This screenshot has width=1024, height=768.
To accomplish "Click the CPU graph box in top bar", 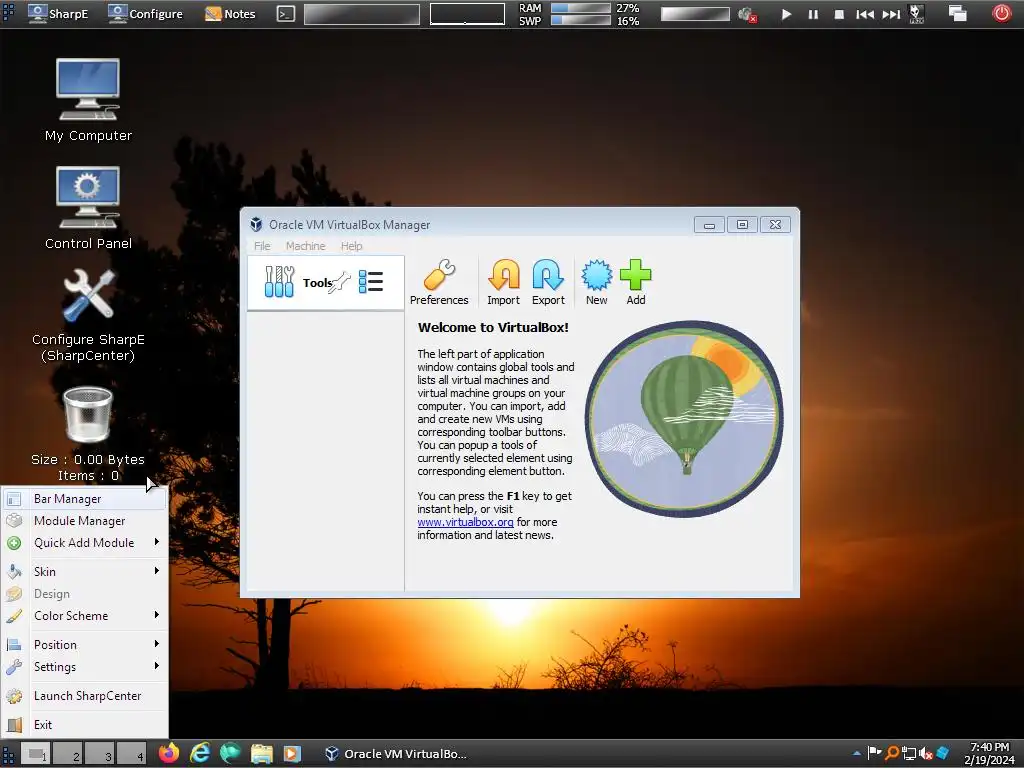I will (x=467, y=14).
